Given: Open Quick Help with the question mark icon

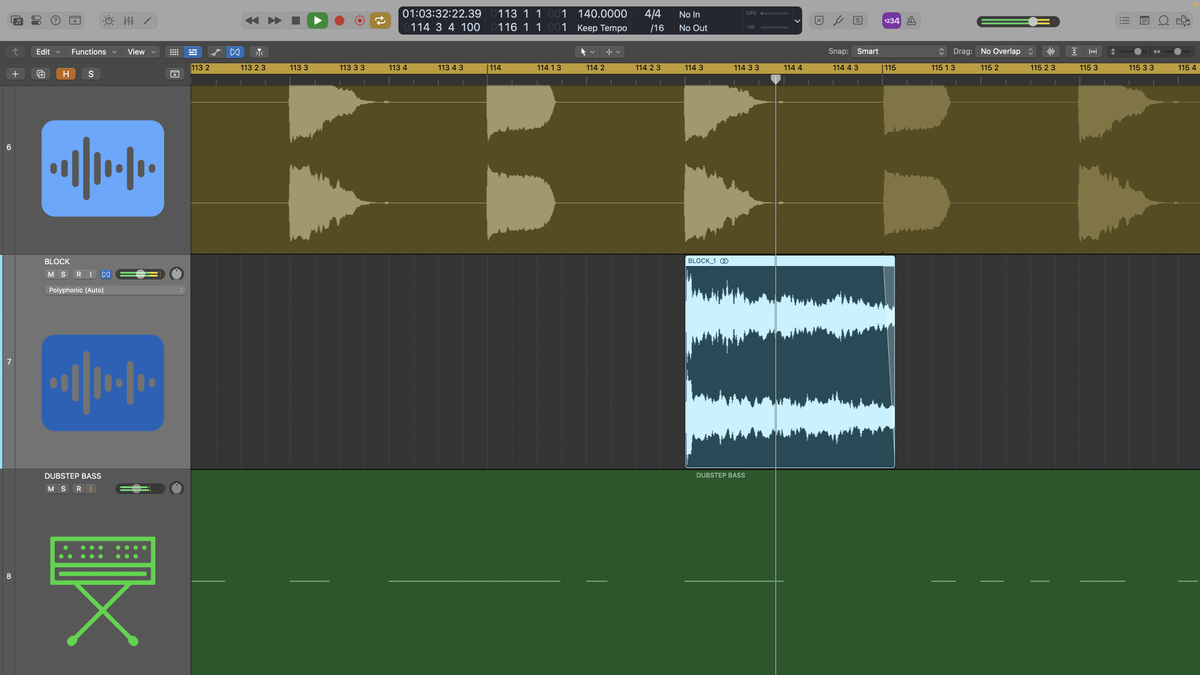Looking at the screenshot, I should [56, 20].
